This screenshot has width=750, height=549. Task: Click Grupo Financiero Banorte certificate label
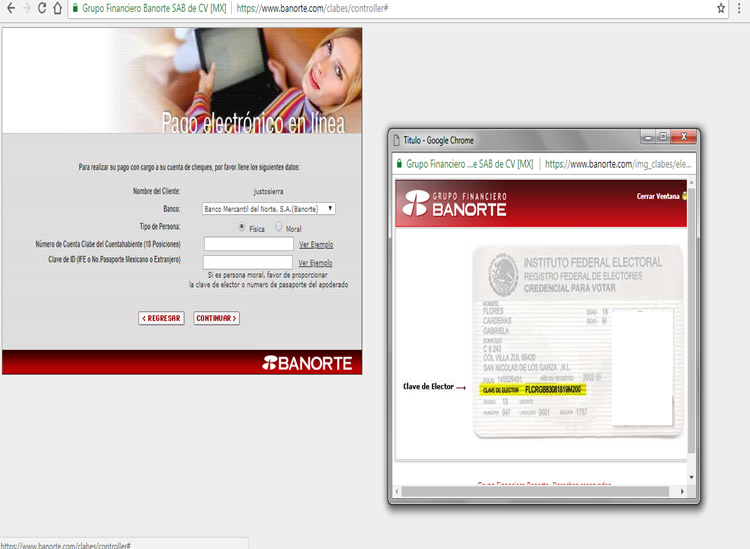coord(154,8)
